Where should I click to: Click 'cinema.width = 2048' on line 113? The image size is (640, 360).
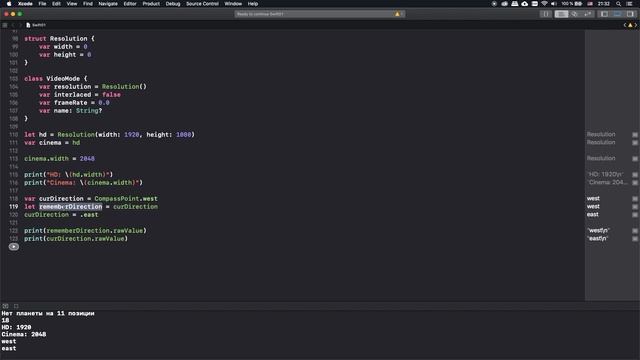coord(59,158)
